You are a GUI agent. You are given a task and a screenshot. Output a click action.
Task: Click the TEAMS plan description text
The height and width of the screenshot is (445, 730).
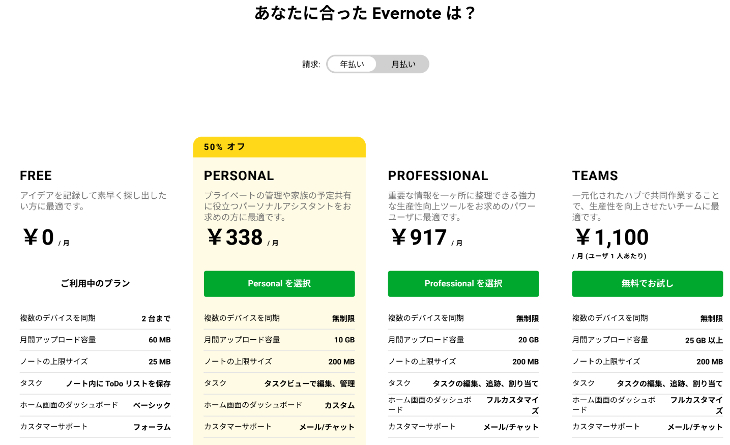coord(646,206)
